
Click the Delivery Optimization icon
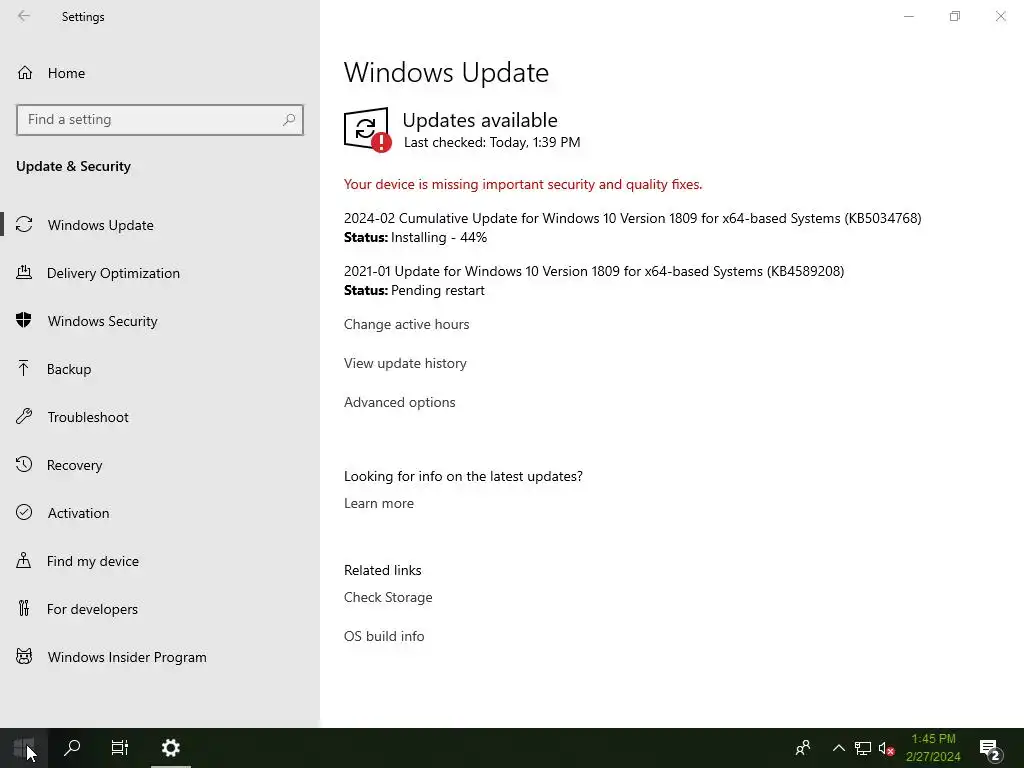[24, 272]
